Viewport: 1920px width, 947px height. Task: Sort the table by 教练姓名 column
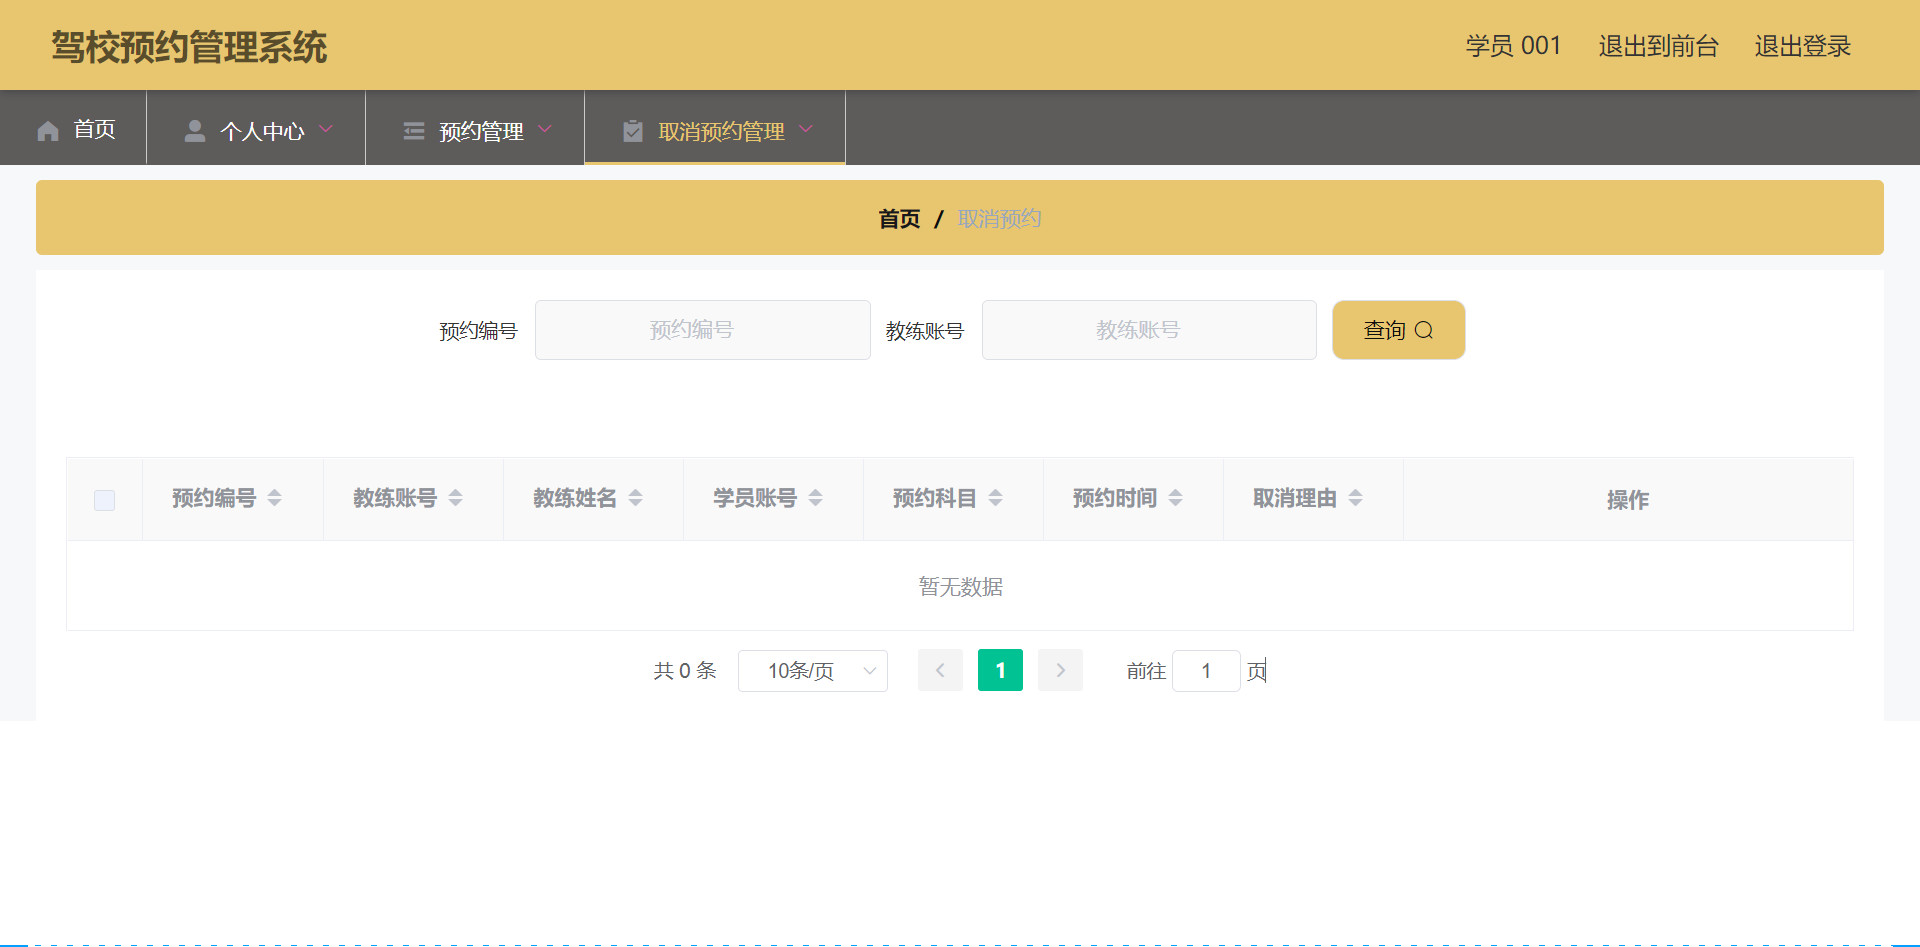pyautogui.click(x=636, y=498)
